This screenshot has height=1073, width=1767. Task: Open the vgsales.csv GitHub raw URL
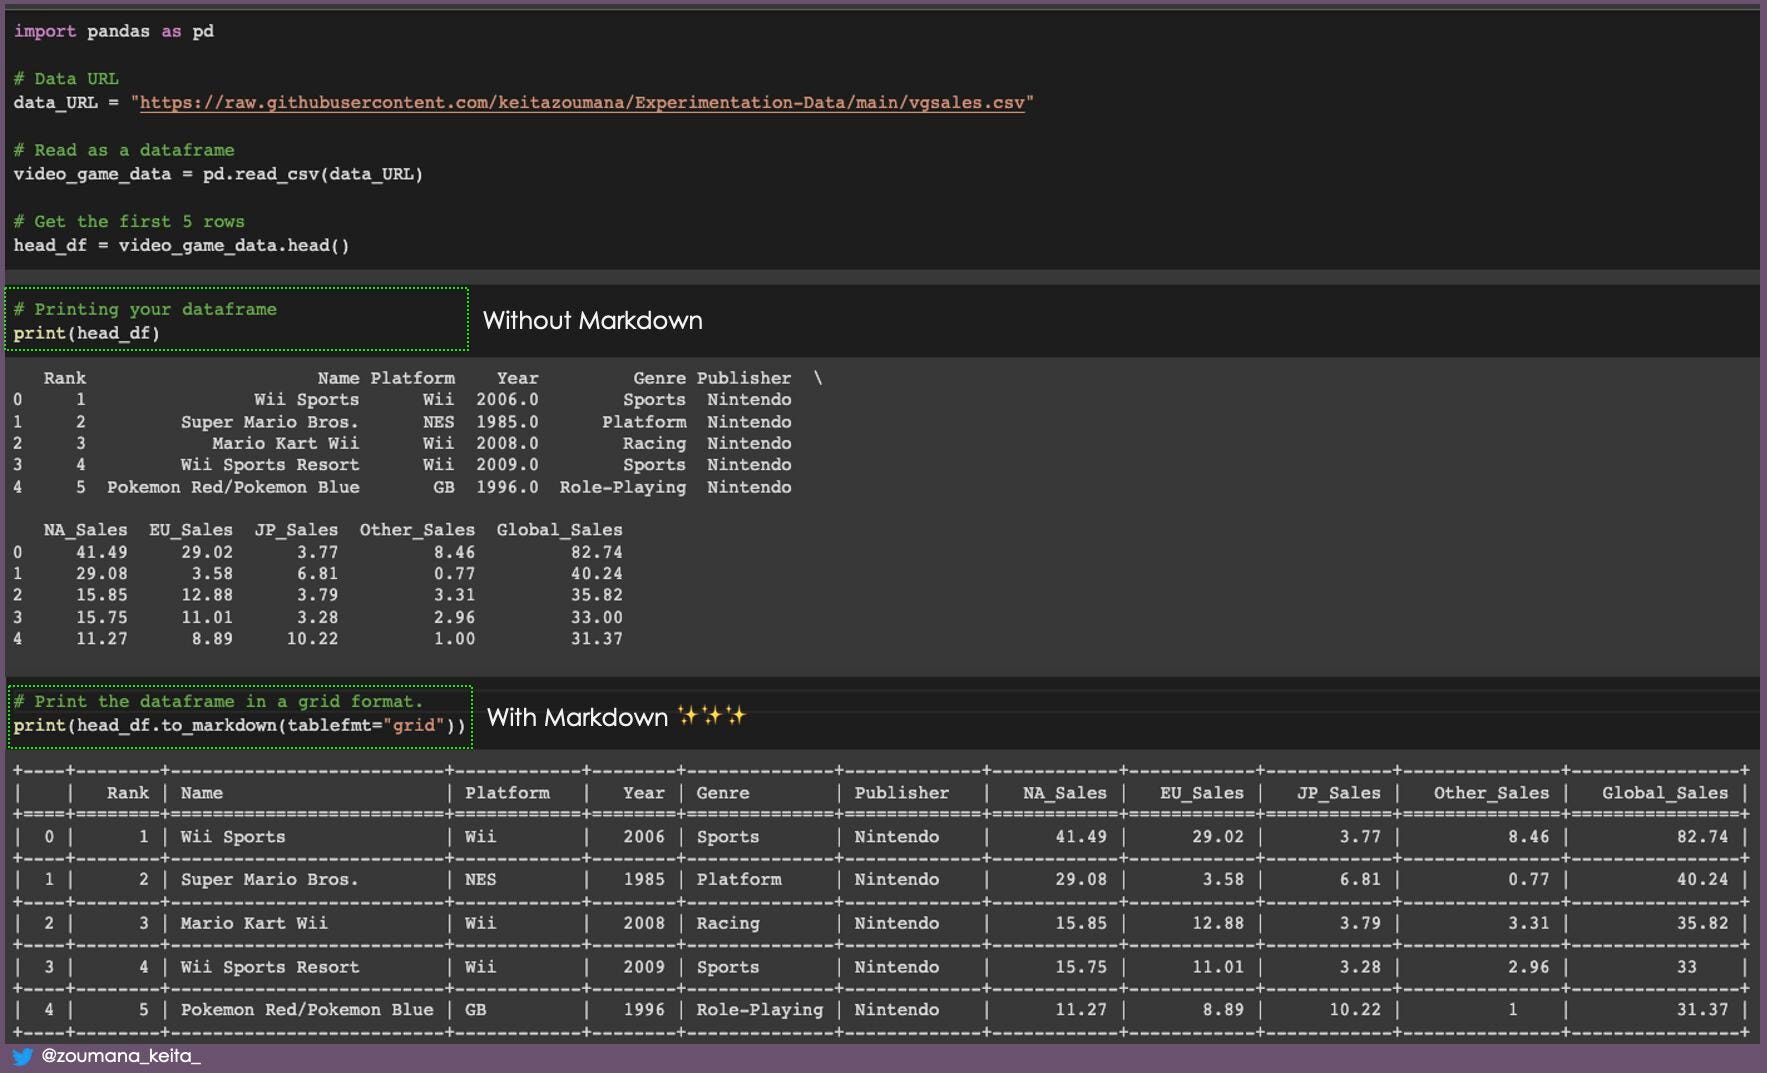(x=582, y=103)
